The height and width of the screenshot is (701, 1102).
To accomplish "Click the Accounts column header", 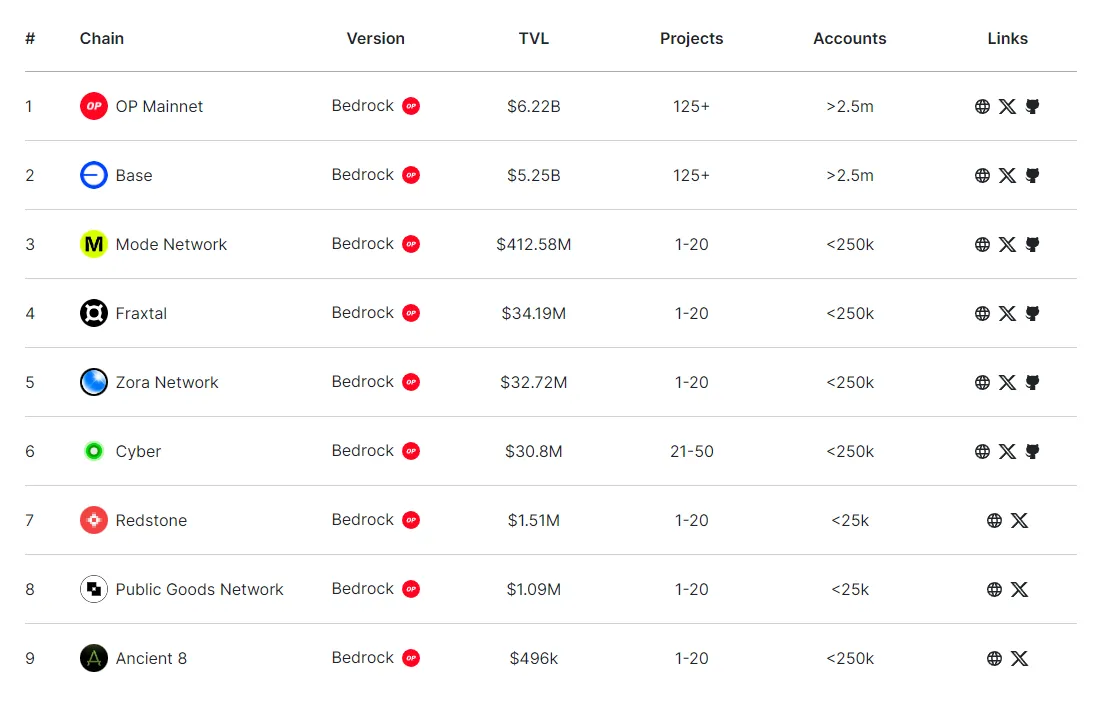I will tap(849, 39).
